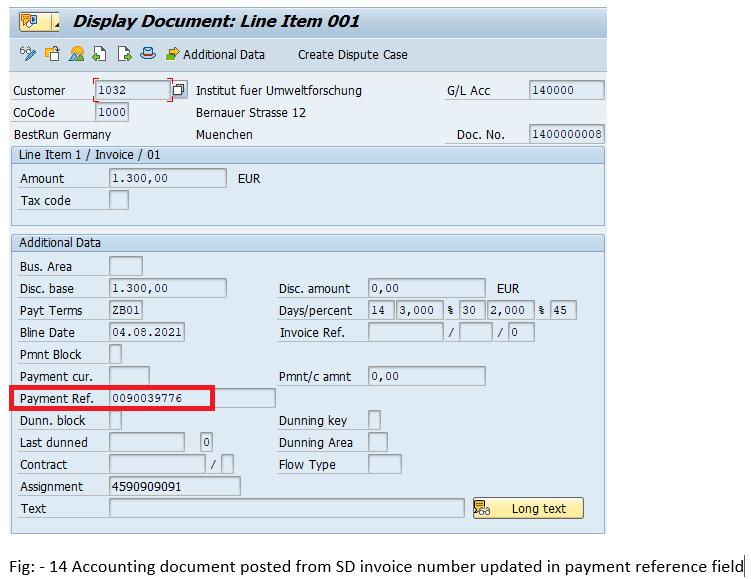Click the Disc. amount field 0,00
Viewport: 751px width, 579px height.
(427, 288)
